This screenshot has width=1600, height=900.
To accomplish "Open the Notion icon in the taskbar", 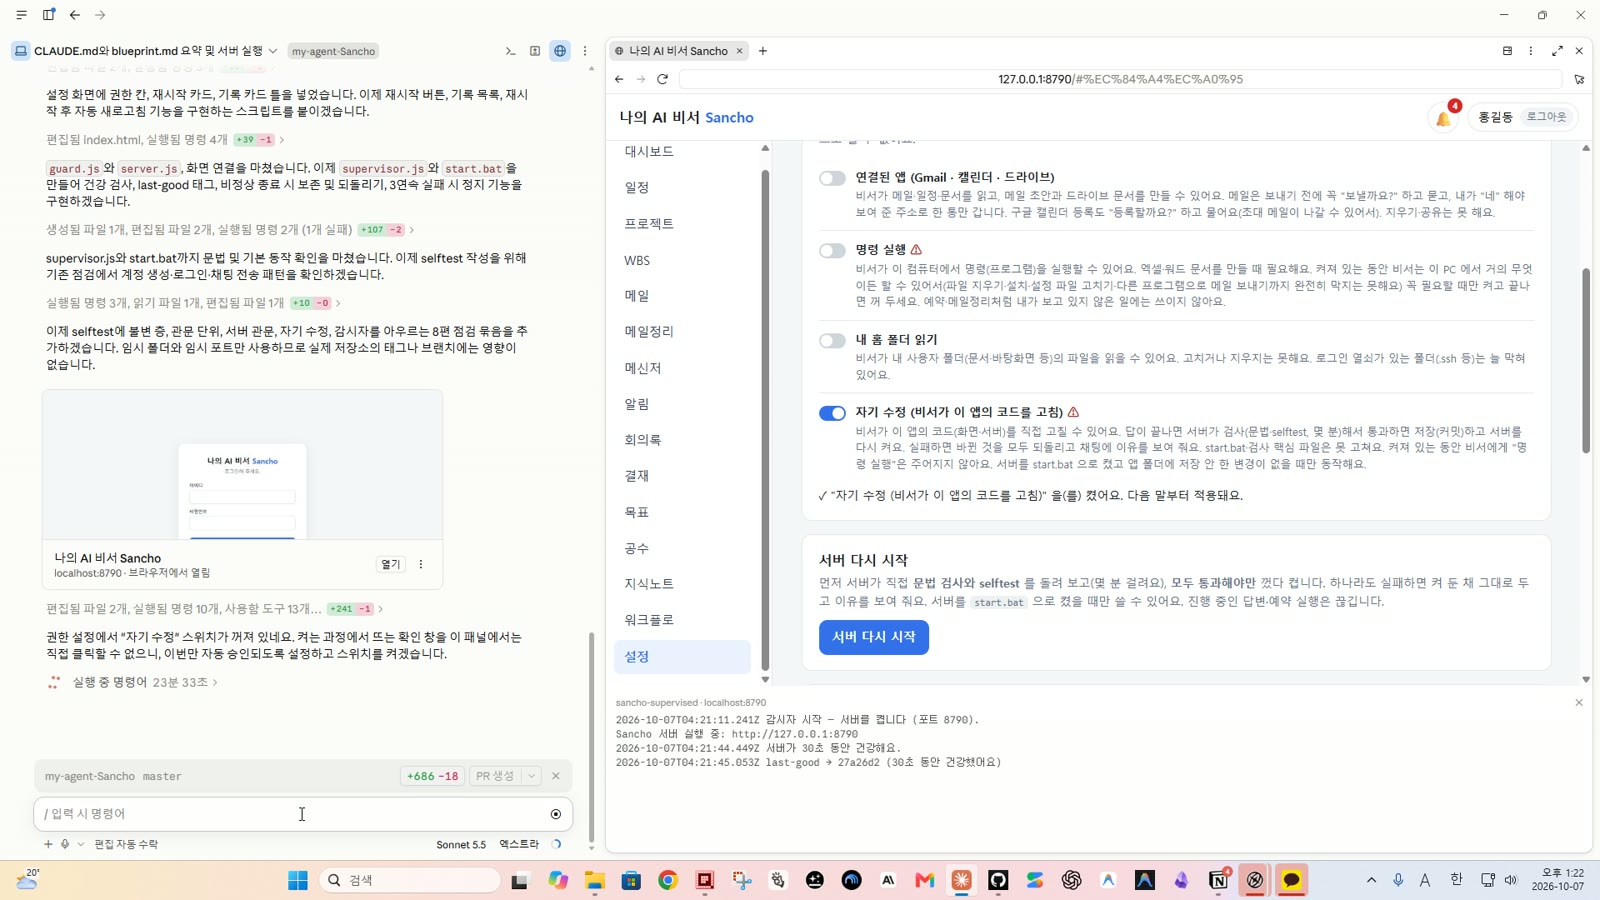I will [1218, 880].
